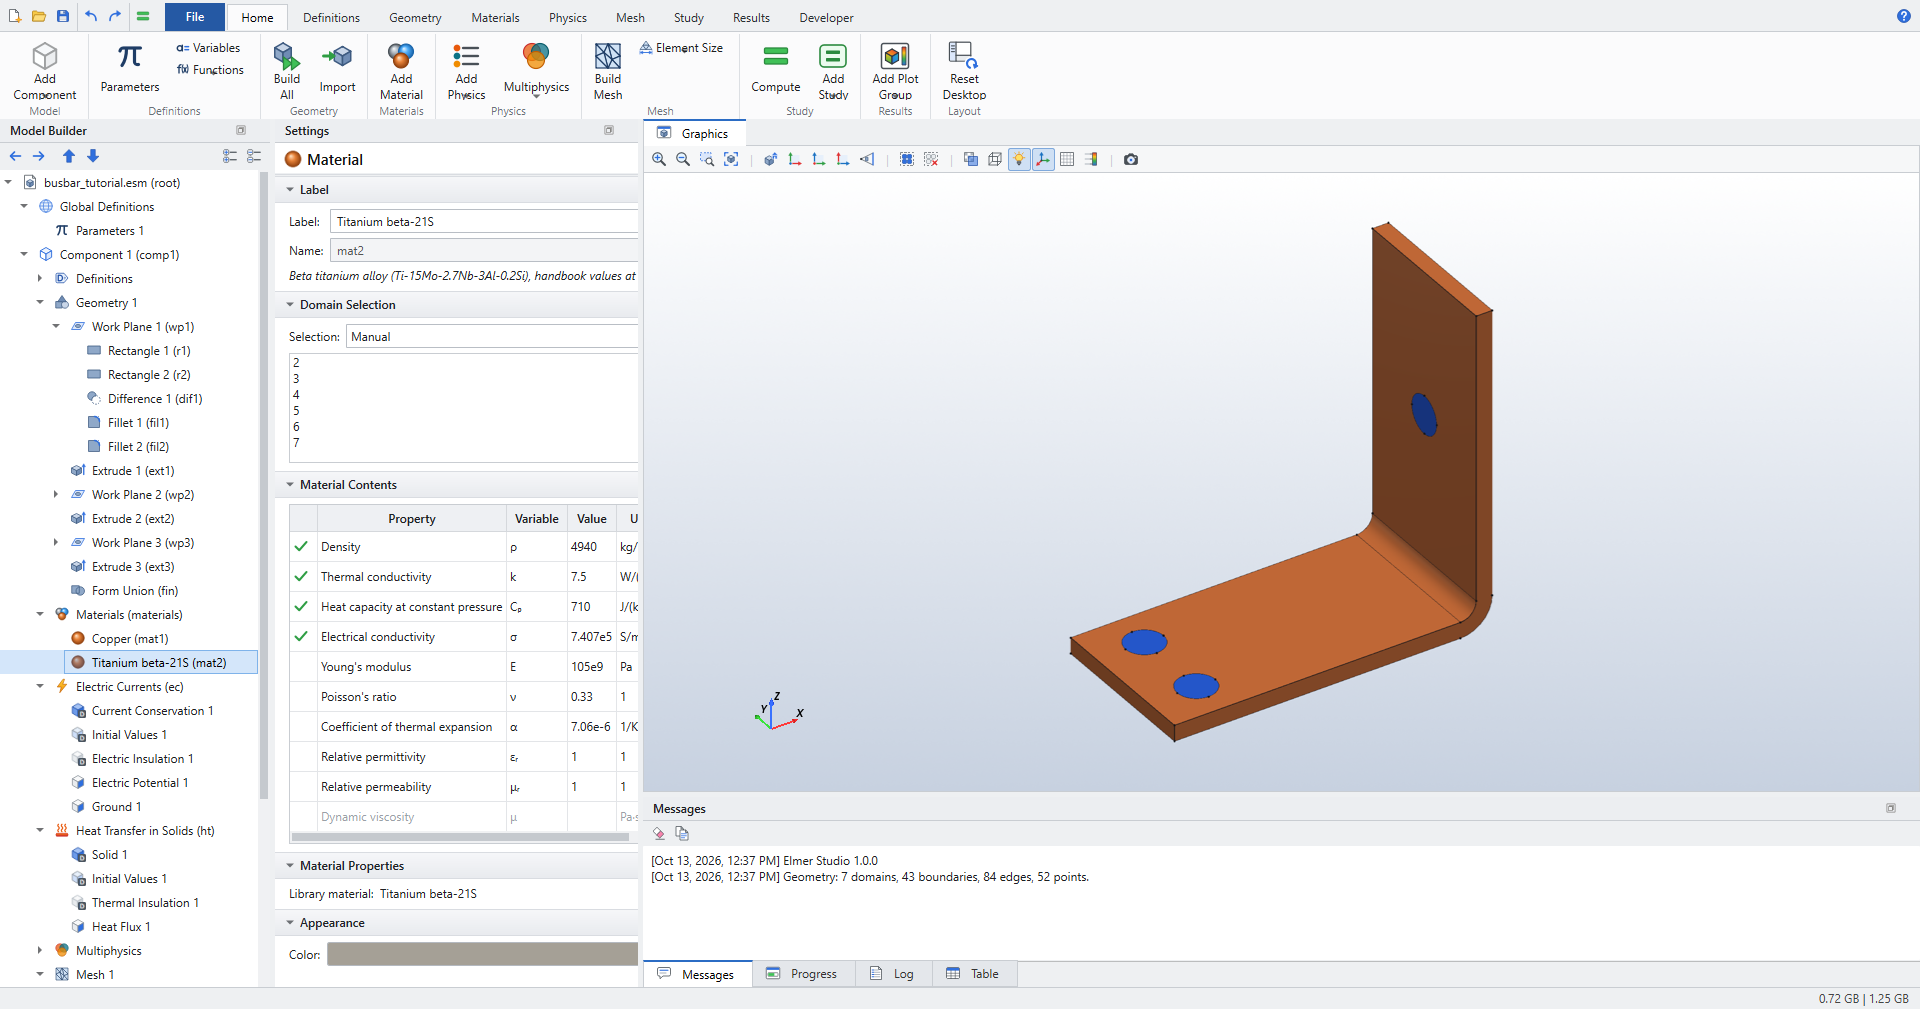Click the Zoom Out graphics icon
Screen dimensions: 1920x1009
point(683,159)
